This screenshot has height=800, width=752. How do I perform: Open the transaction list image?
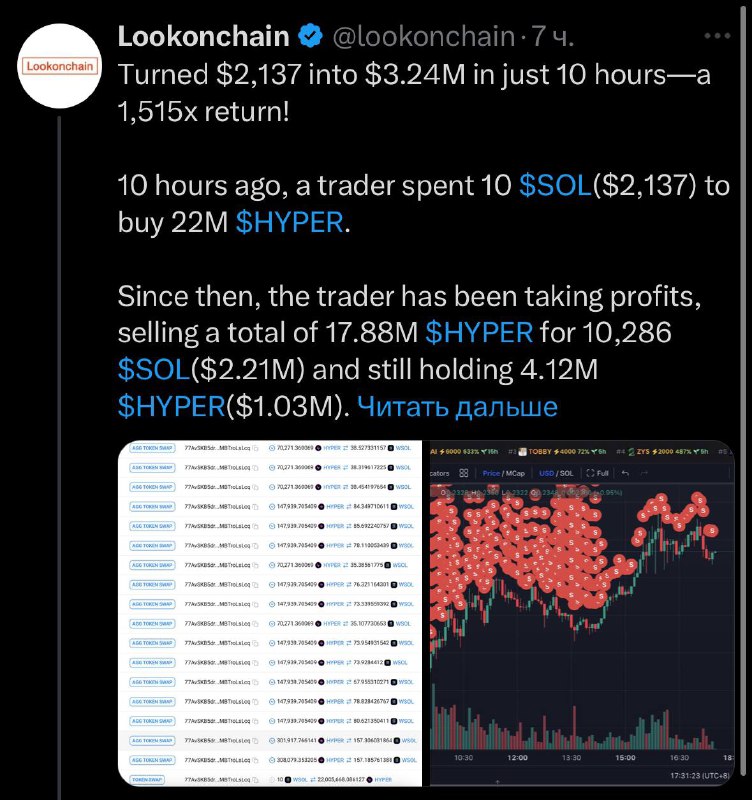pyautogui.click(x=270, y=613)
